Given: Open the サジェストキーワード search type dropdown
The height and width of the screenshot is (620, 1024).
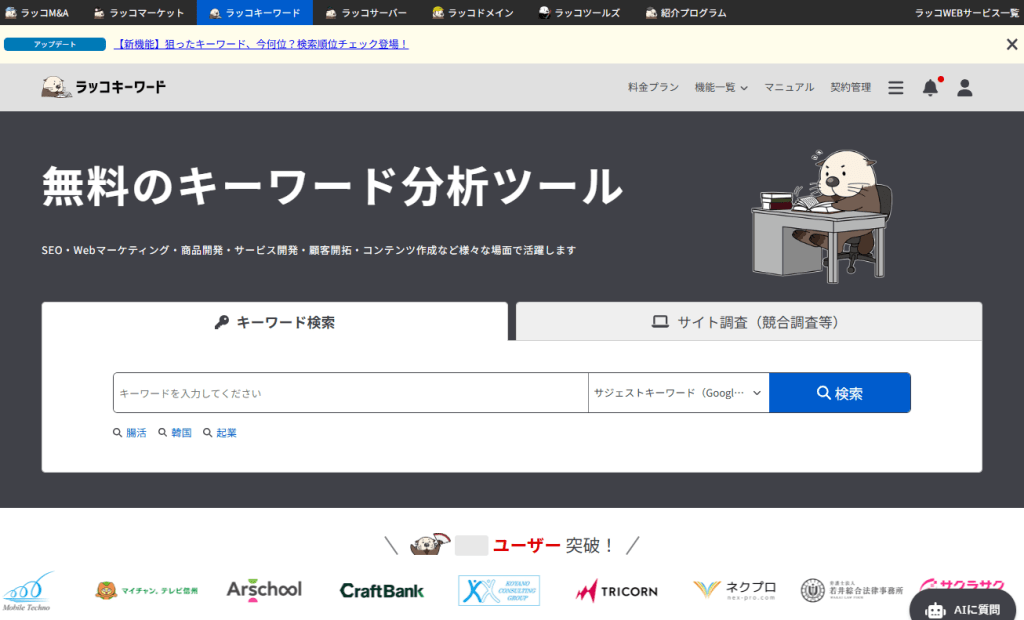Looking at the screenshot, I should point(678,393).
